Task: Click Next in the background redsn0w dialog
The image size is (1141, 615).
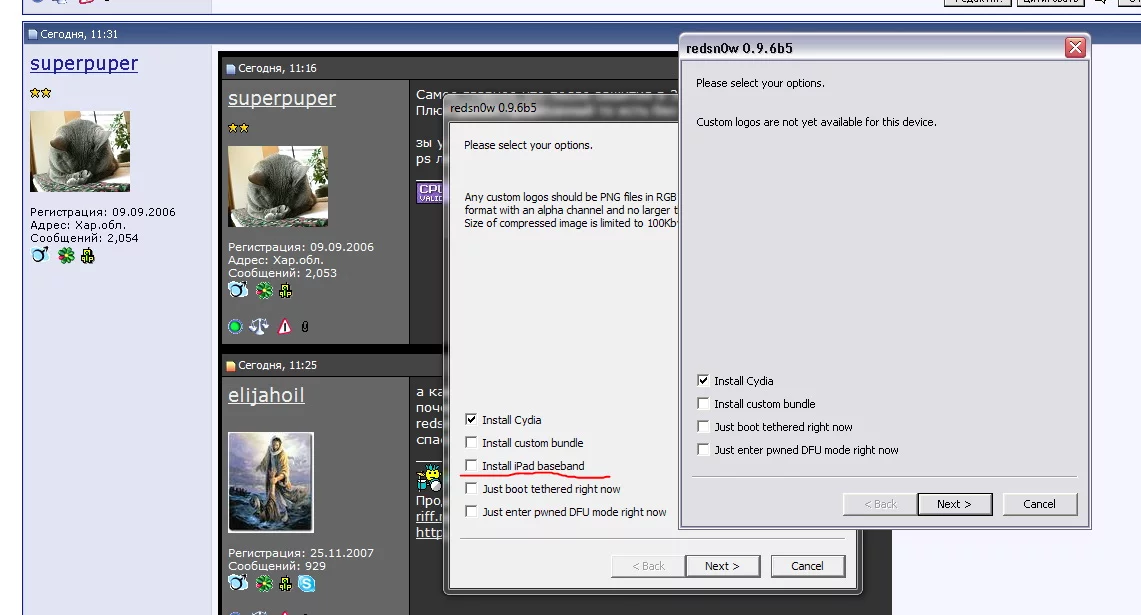Action: click(722, 566)
